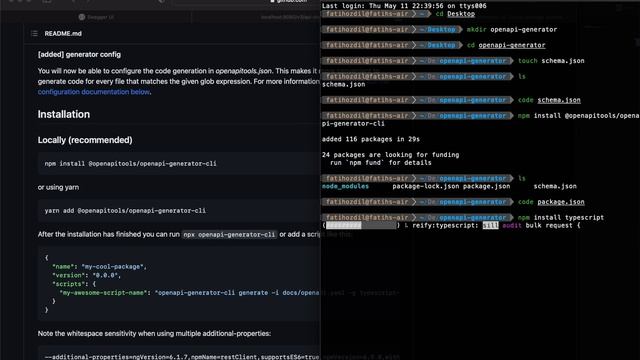Open the 'configuration documentation below' link
The image size is (640, 360).
[94, 92]
